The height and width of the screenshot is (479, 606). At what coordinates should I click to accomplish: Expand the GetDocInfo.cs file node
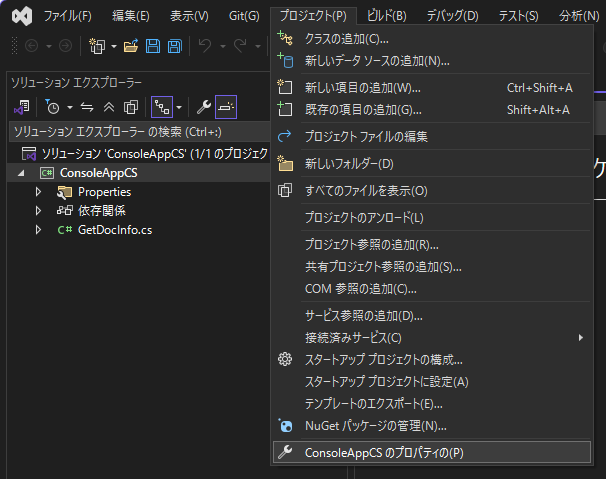point(38,230)
